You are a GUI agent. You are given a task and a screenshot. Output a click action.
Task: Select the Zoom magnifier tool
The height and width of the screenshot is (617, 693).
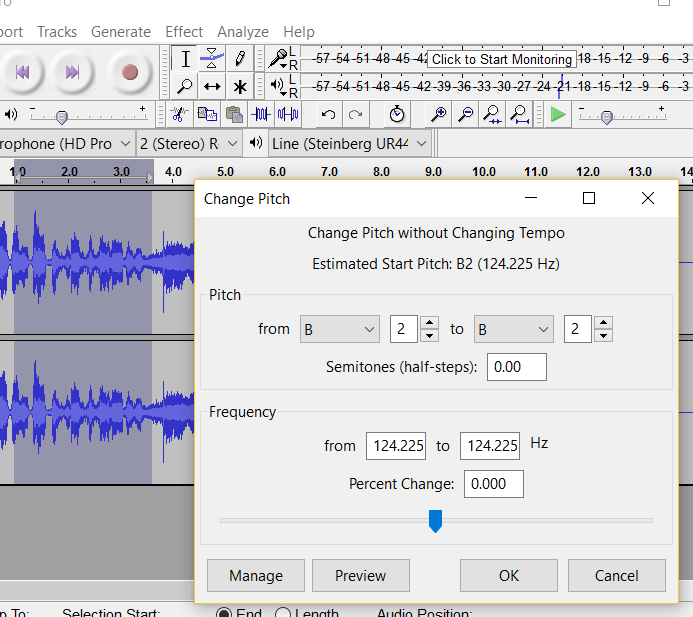pyautogui.click(x=185, y=86)
